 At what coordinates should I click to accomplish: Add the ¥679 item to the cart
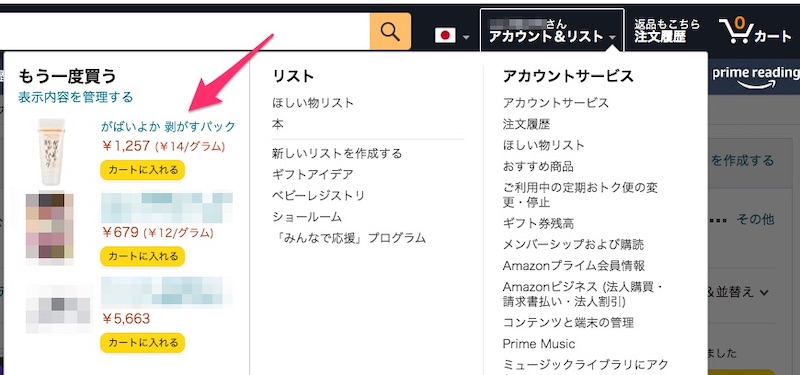click(142, 256)
